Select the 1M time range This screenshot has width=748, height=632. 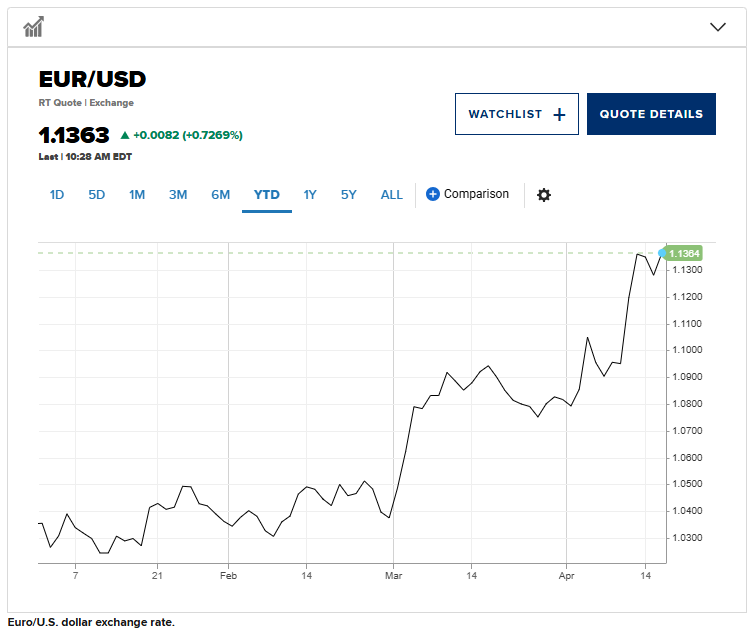click(137, 195)
